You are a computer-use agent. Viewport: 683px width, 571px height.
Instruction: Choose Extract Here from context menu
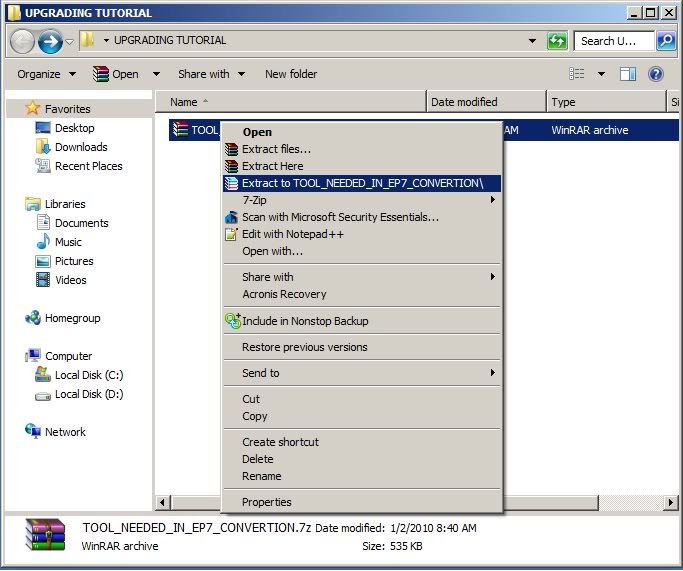coord(272,166)
